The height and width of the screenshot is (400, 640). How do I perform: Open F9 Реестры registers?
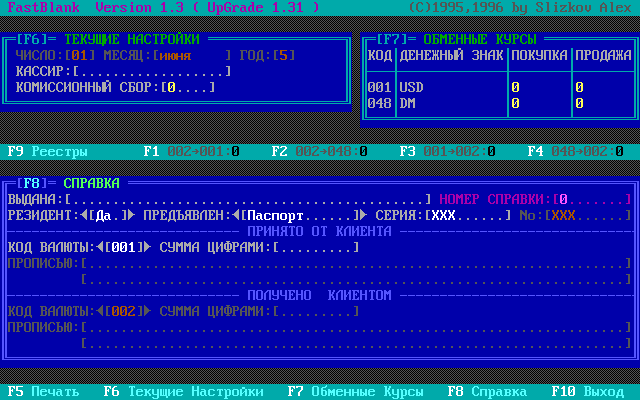coord(48,152)
